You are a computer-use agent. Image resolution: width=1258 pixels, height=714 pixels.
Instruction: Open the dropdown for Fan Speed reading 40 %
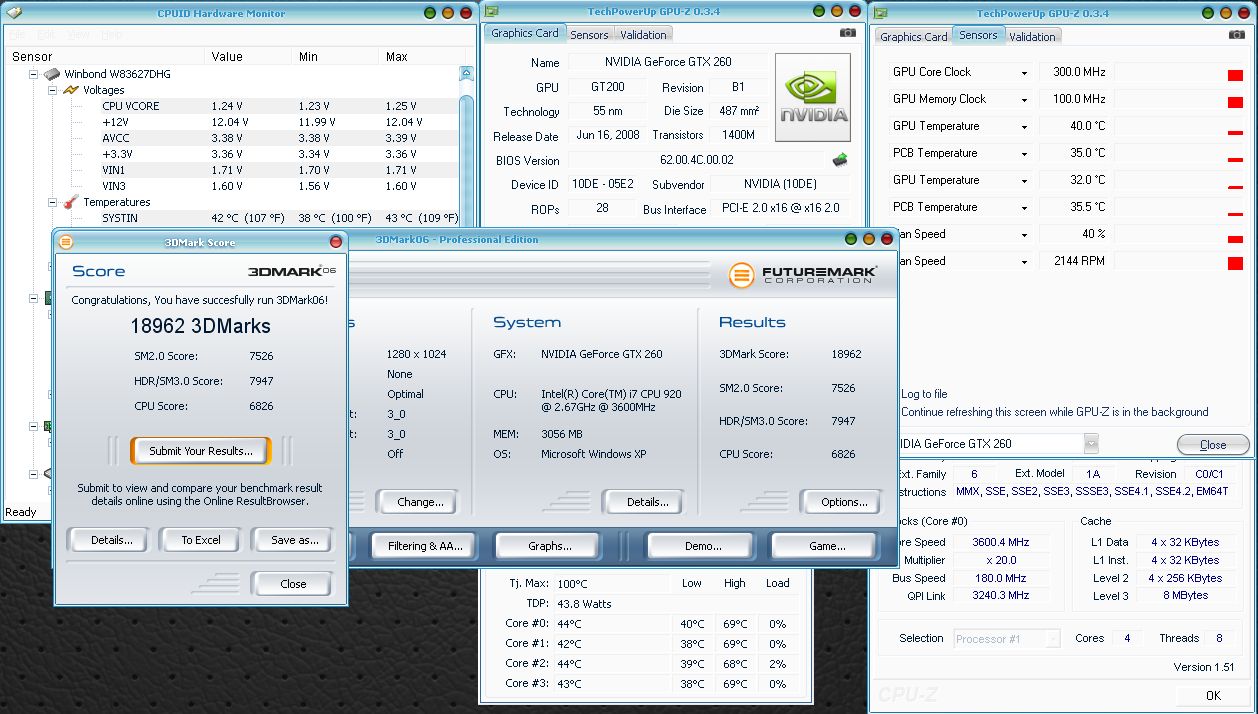[1024, 235]
